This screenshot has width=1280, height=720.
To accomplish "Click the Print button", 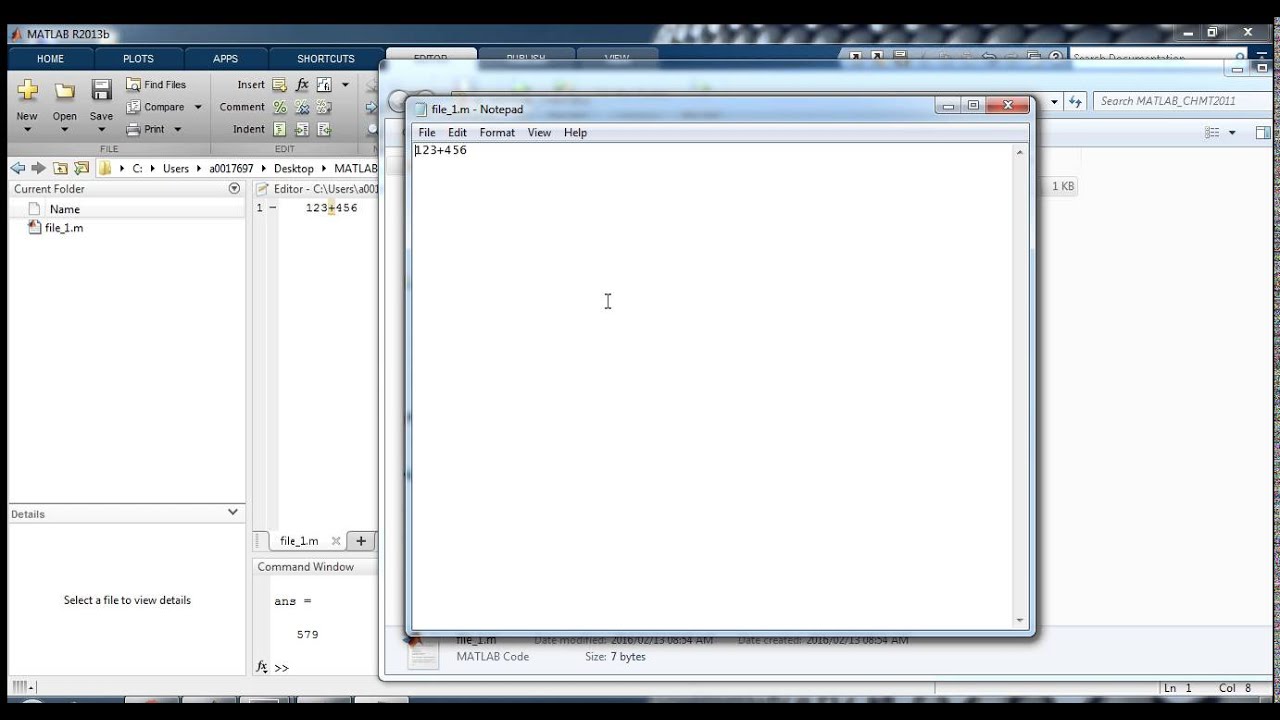I will [x=146, y=129].
